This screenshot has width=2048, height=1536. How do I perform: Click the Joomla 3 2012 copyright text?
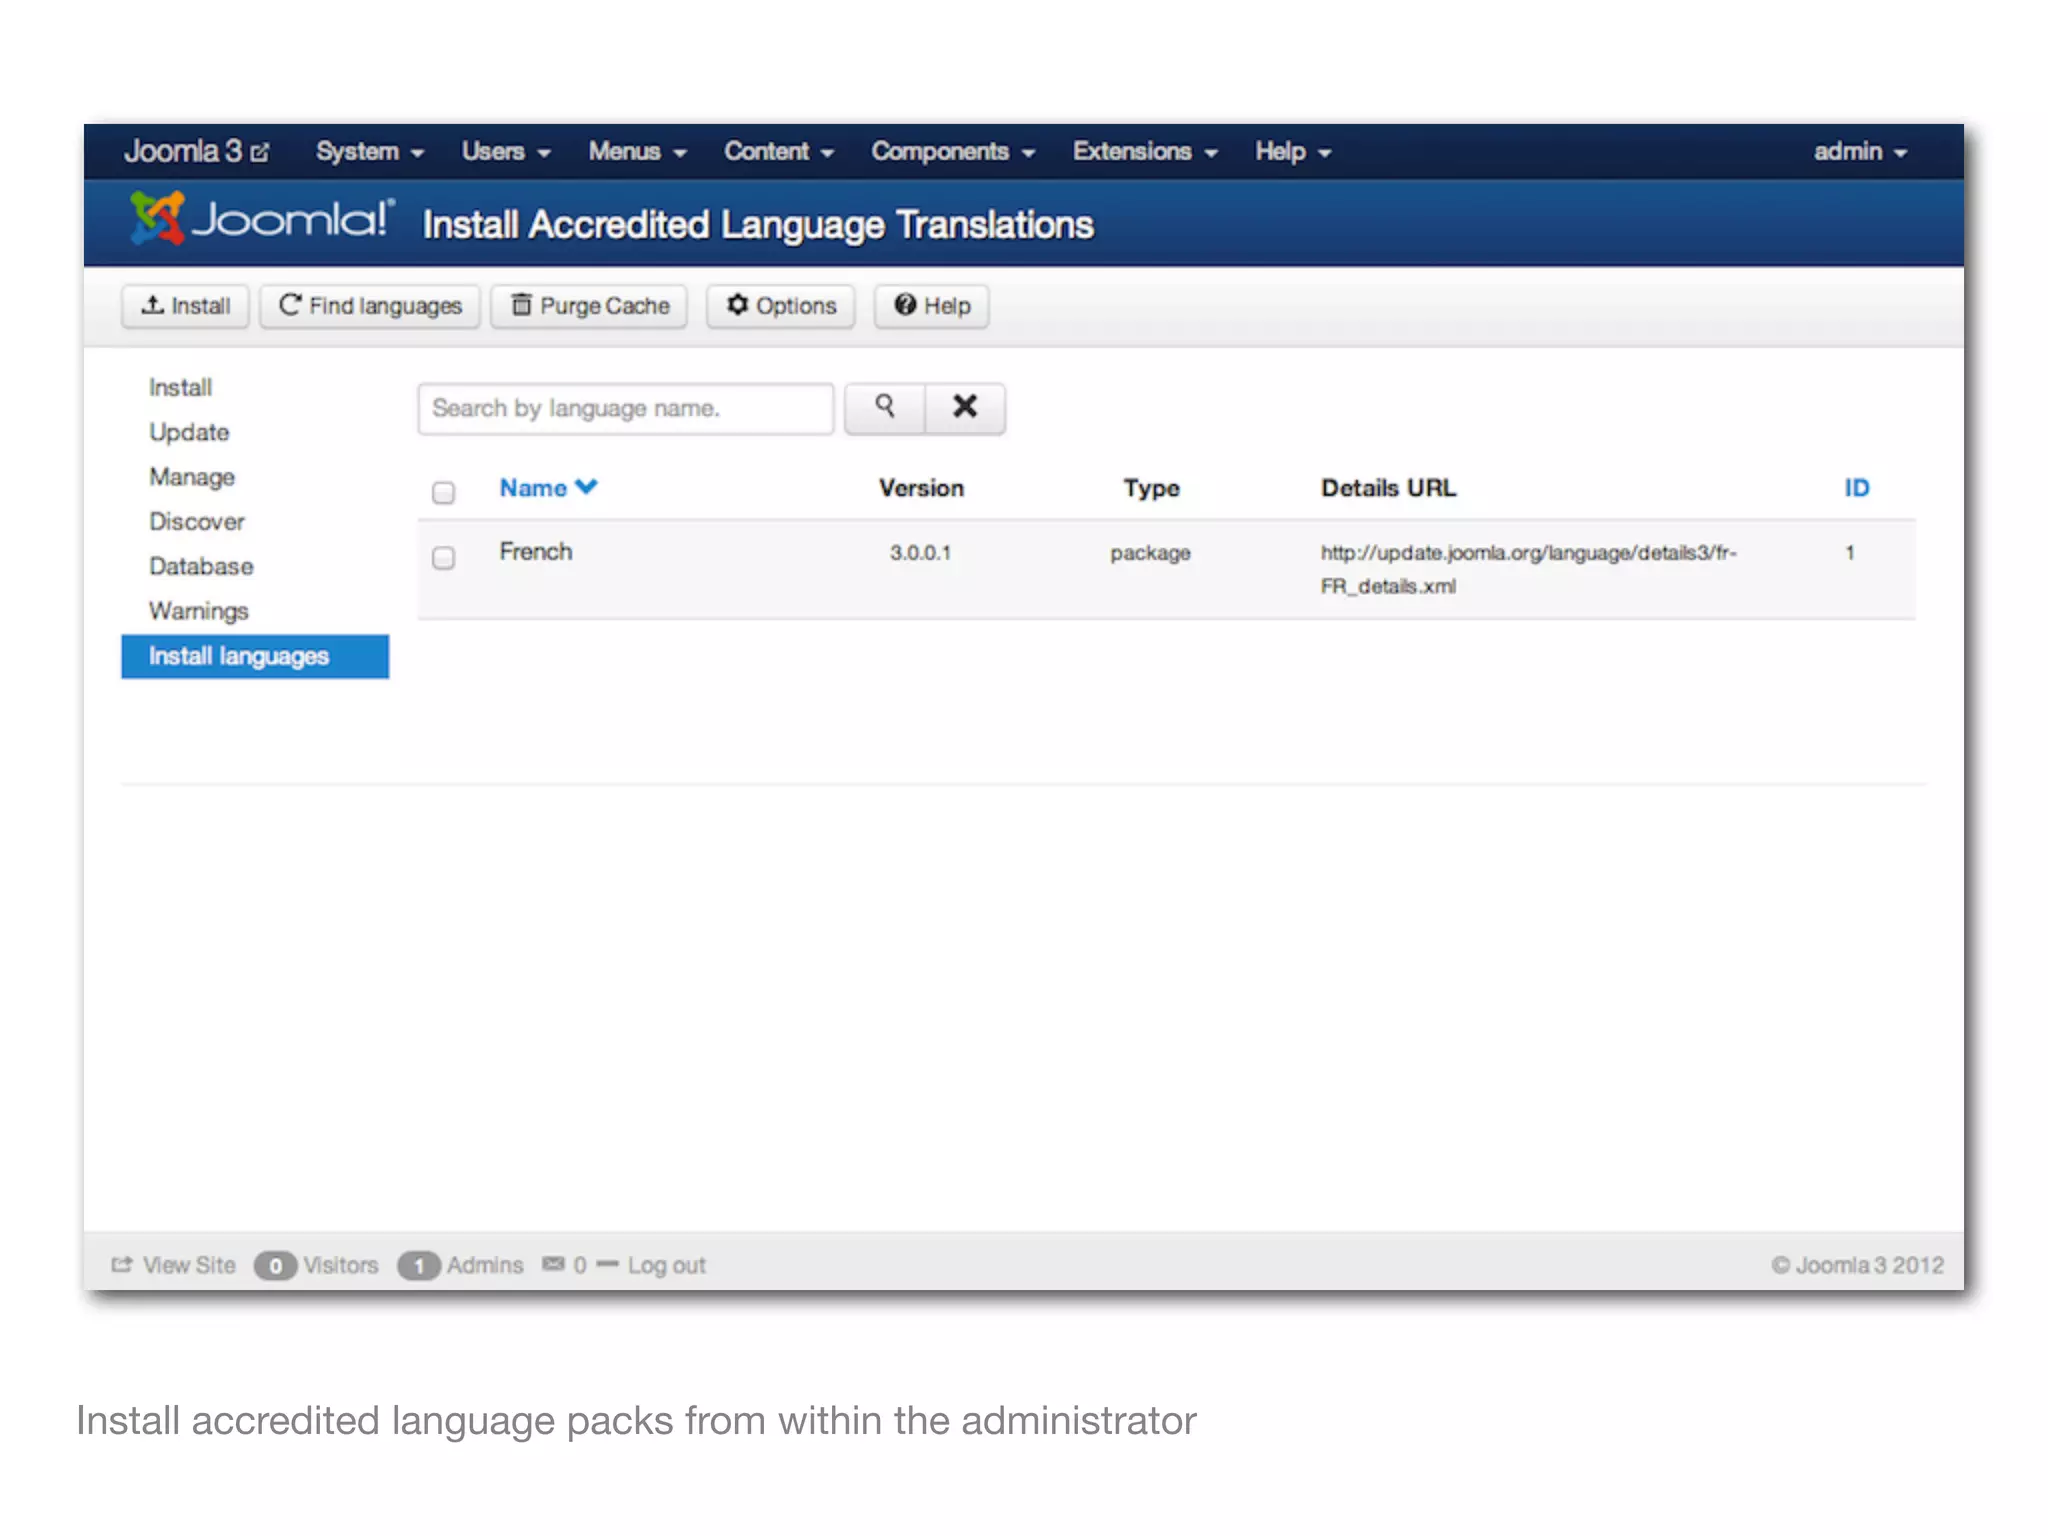pyautogui.click(x=1858, y=1265)
